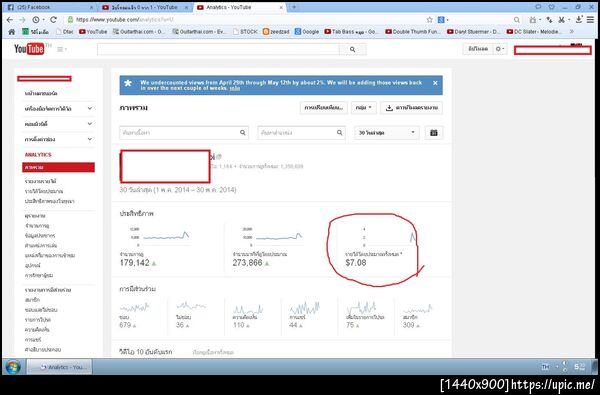Click the อัปโหลด upload button
The image size is (600, 395).
478,49
